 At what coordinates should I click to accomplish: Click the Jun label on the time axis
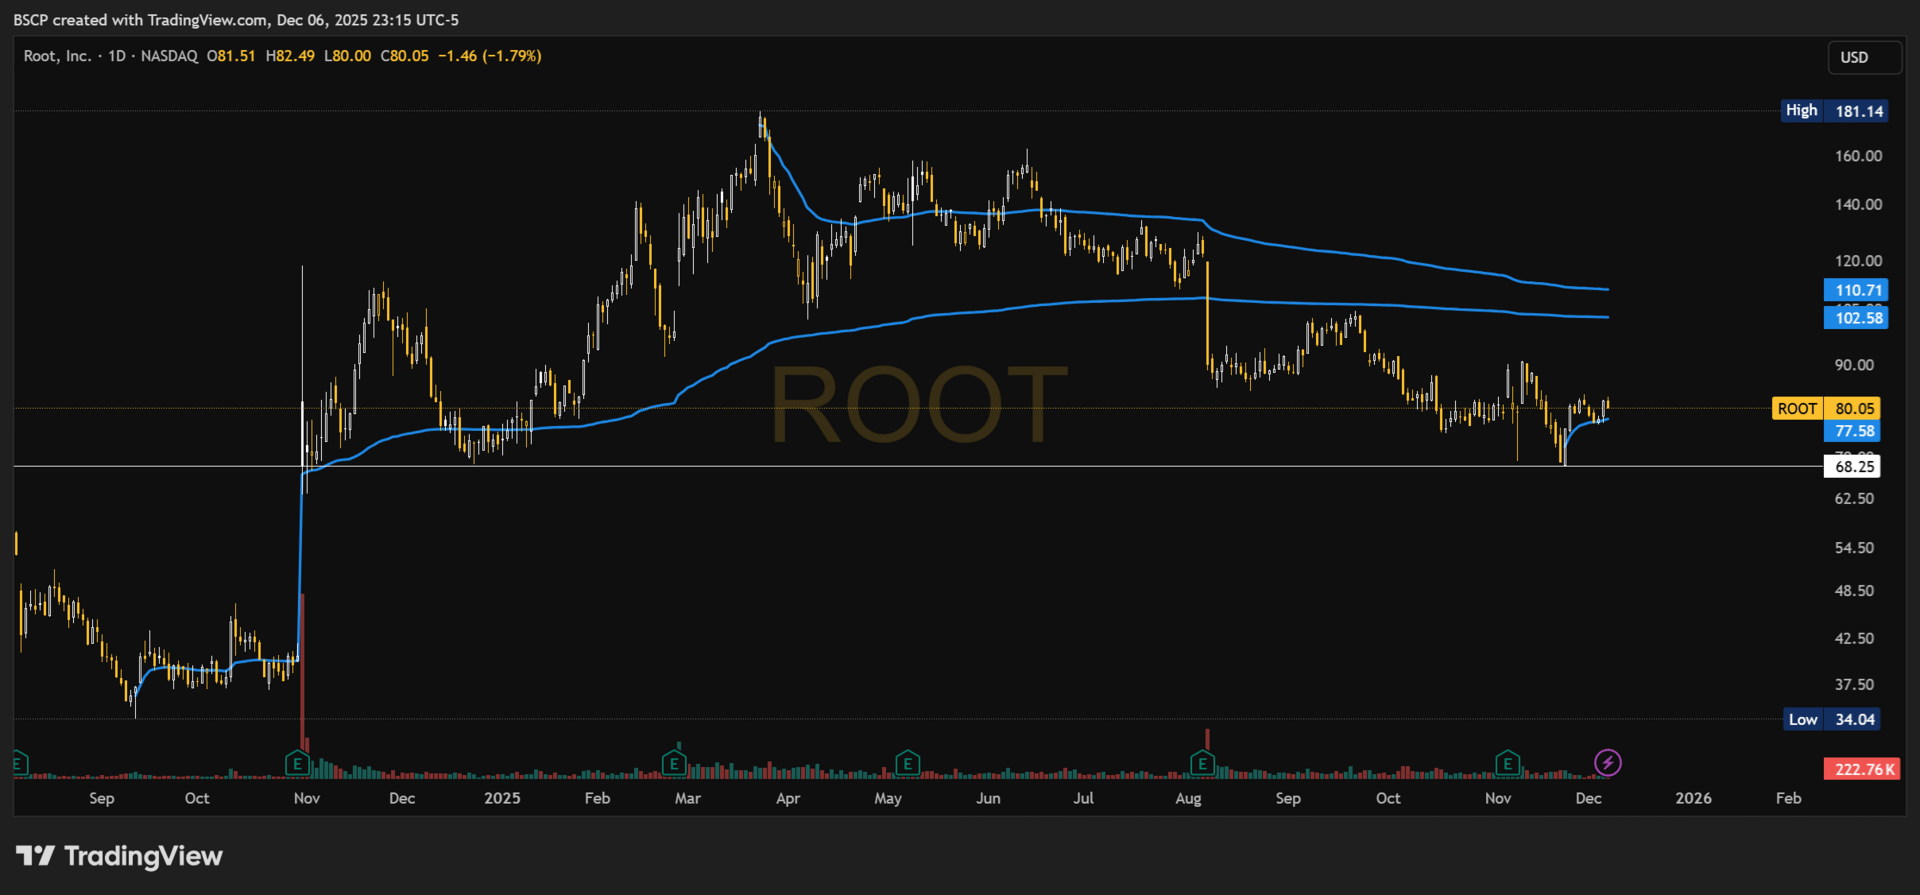click(x=988, y=798)
